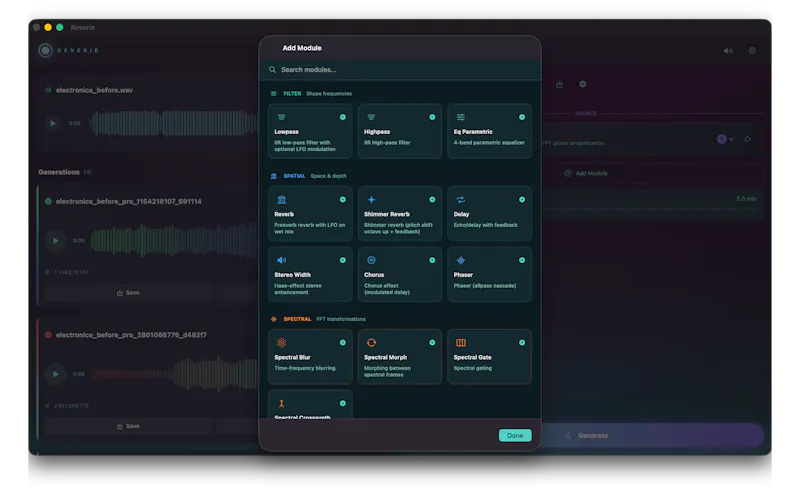Toggle the Phaser module dot
800x493 pixels.
click(522, 260)
